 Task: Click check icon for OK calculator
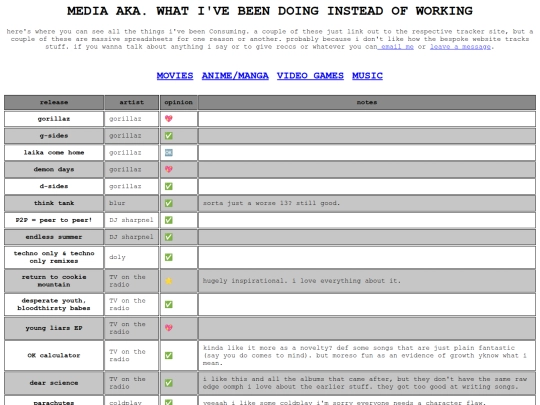click(168, 355)
